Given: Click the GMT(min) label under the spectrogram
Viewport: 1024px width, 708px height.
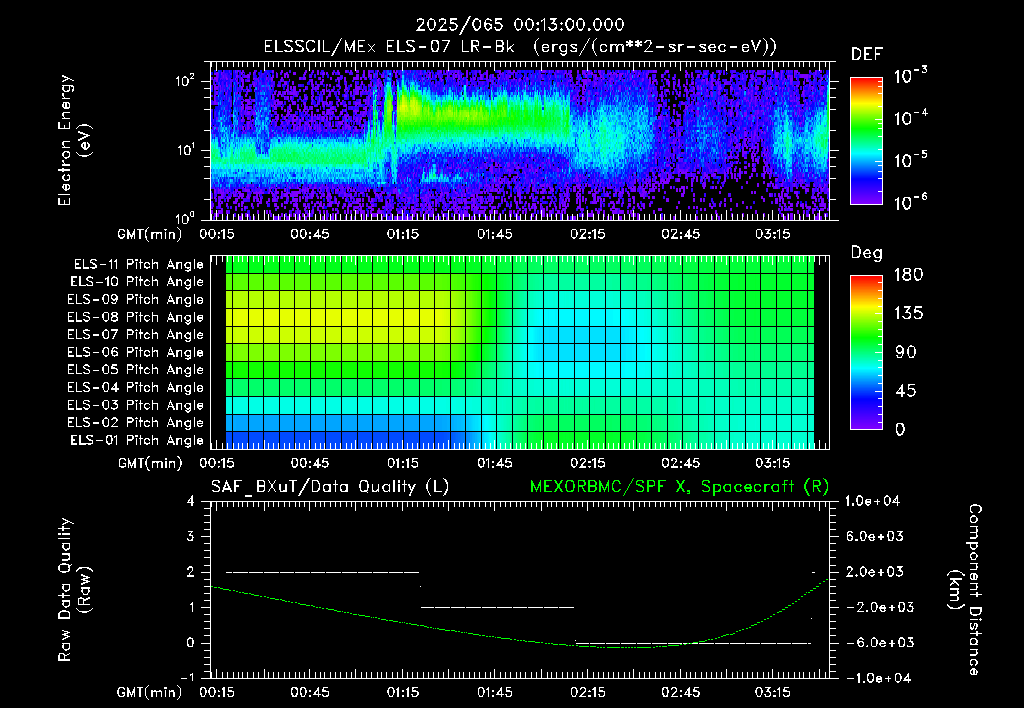Looking at the screenshot, I should coord(150,234).
